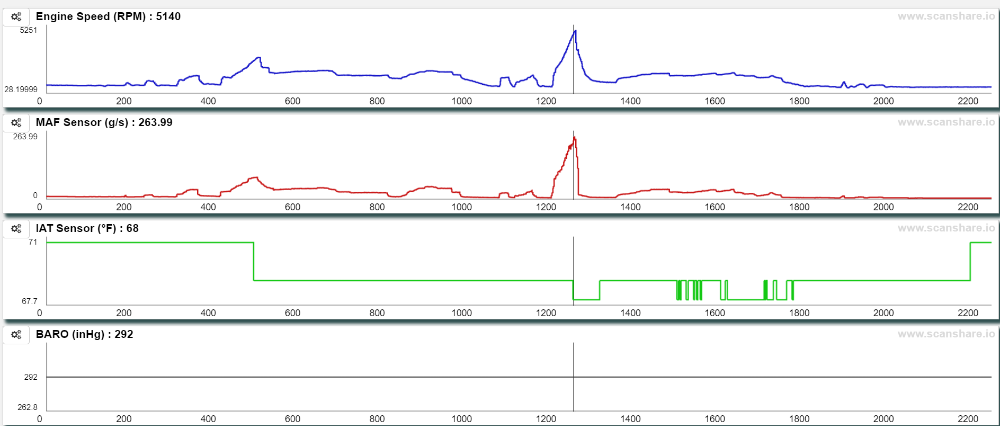Open scanshare.io link in IAT Sensor panel
This screenshot has width=1000, height=426.
click(x=945, y=228)
